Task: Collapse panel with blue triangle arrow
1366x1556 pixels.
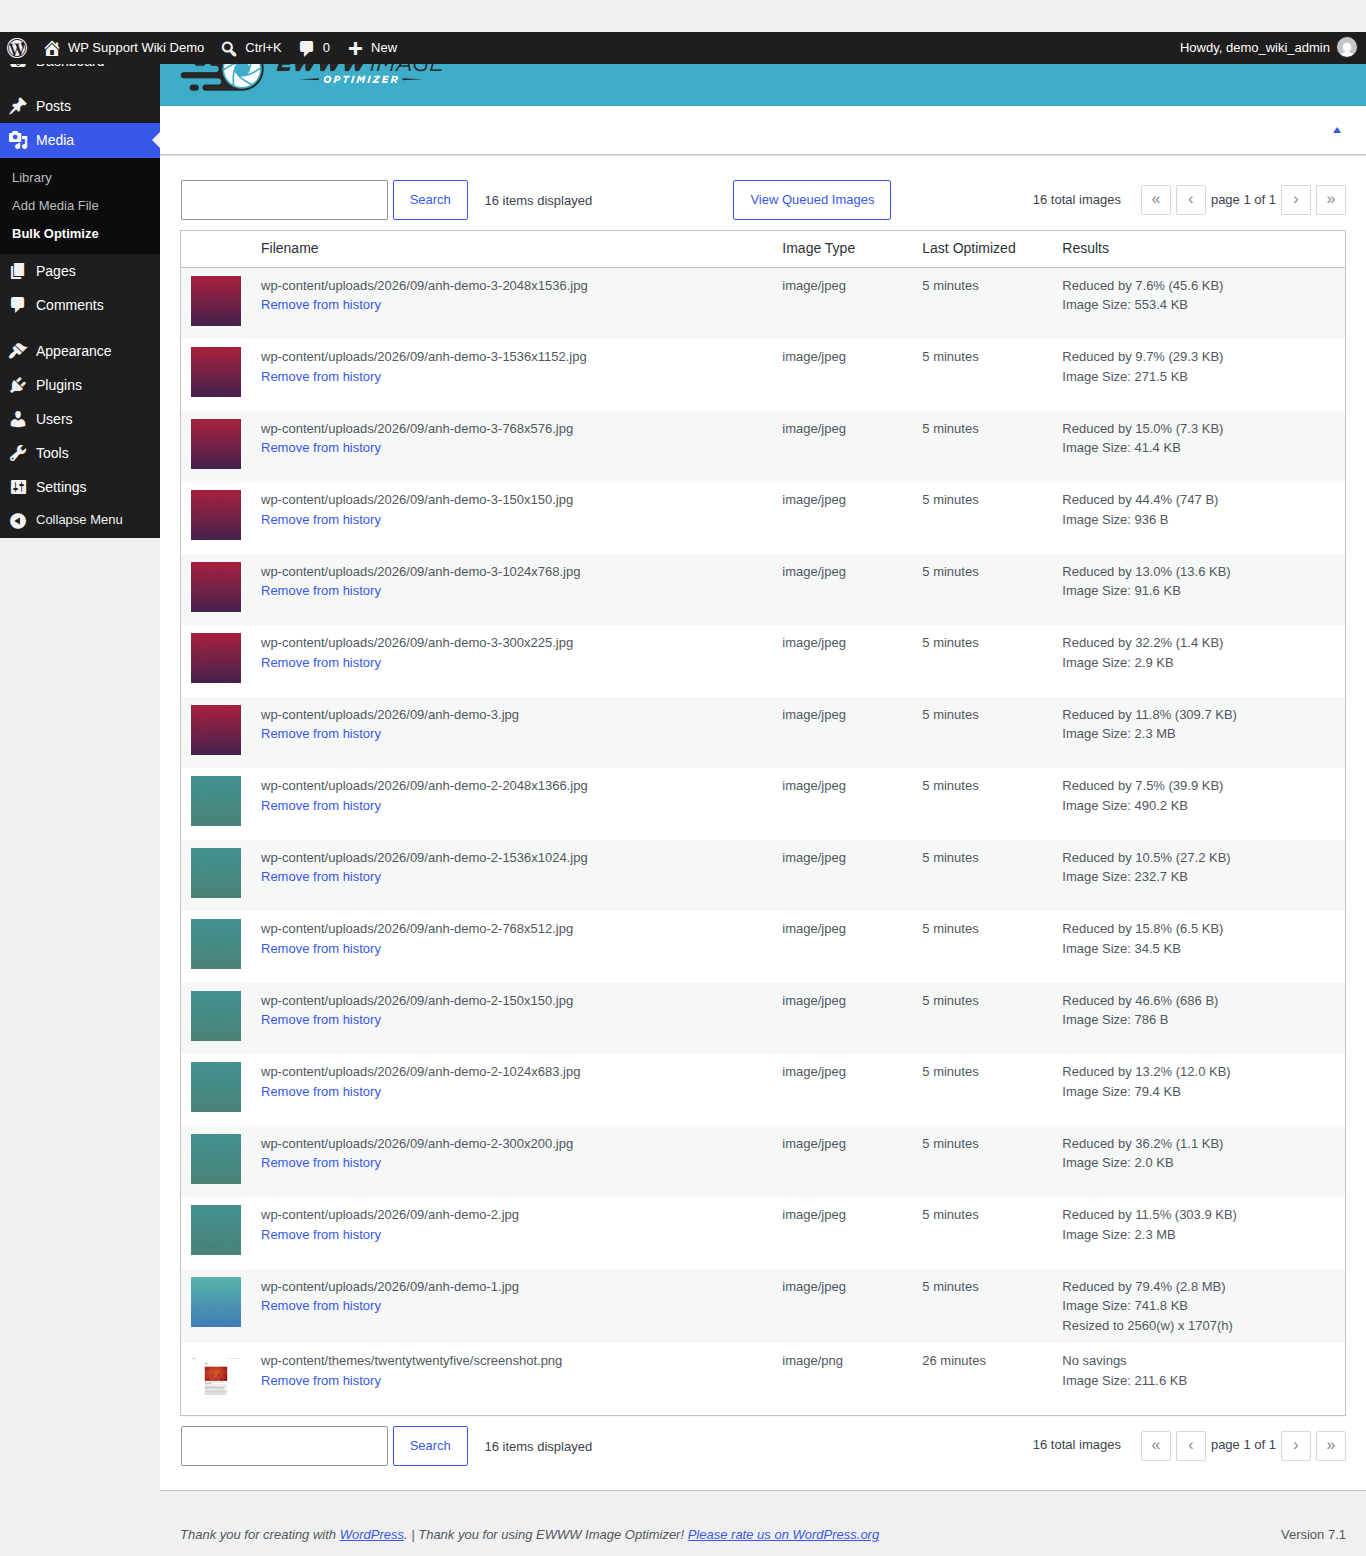Action: pyautogui.click(x=1337, y=130)
